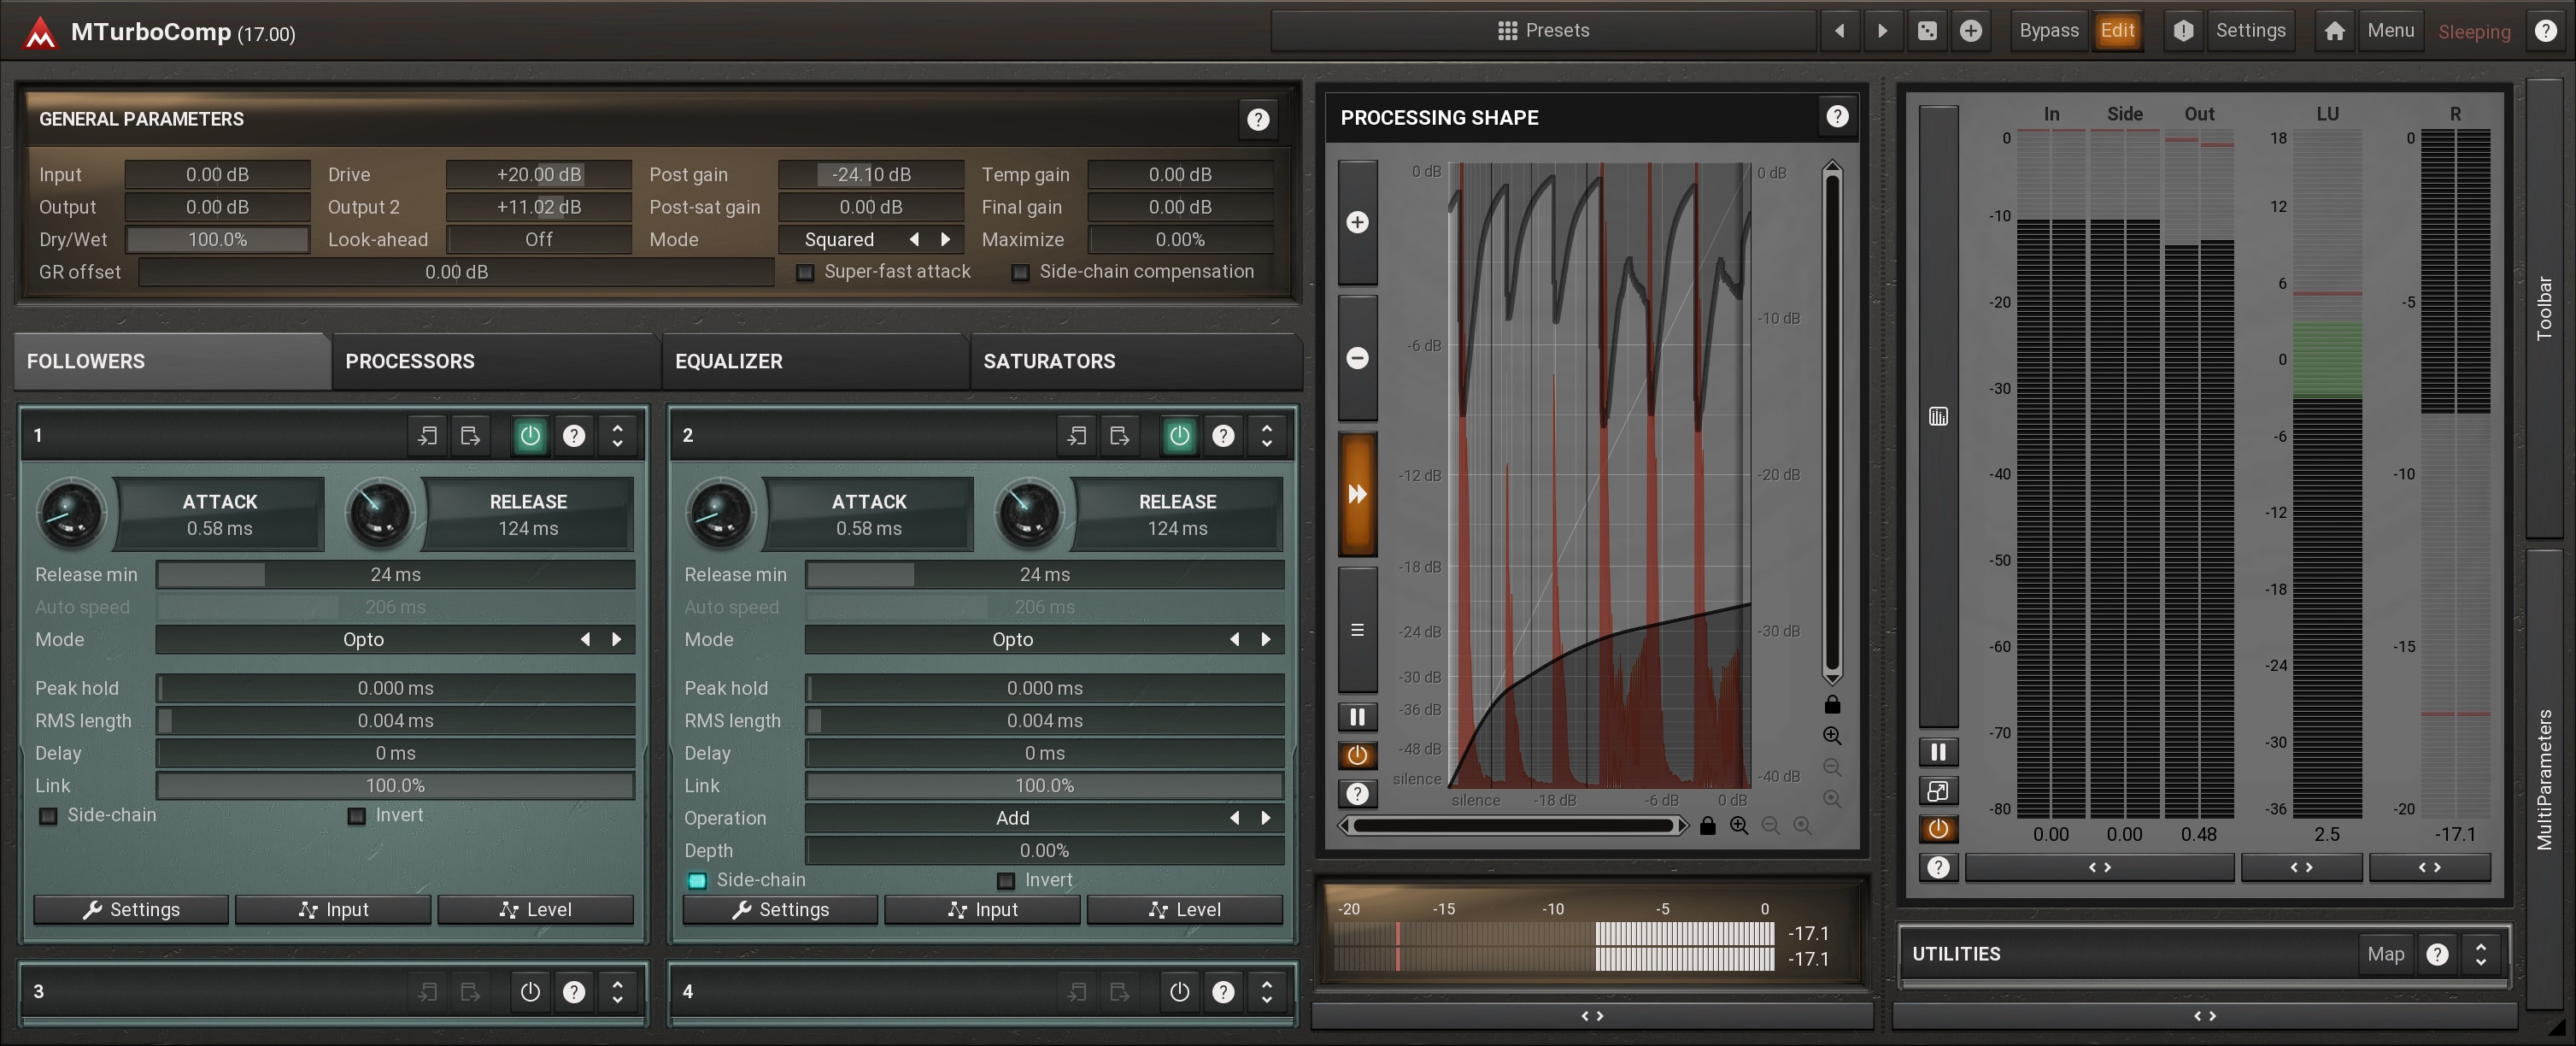The width and height of the screenshot is (2576, 1046).
Task: Click the random preset dice icon
Action: pyautogui.click(x=1926, y=31)
